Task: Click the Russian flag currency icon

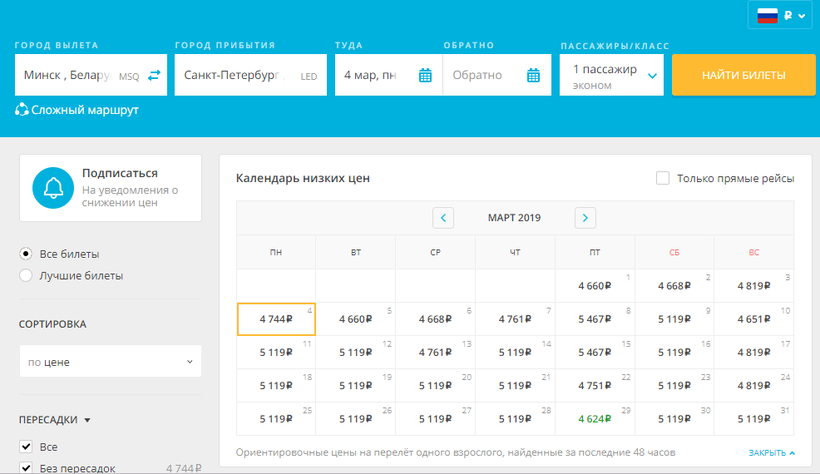Action: [x=767, y=15]
